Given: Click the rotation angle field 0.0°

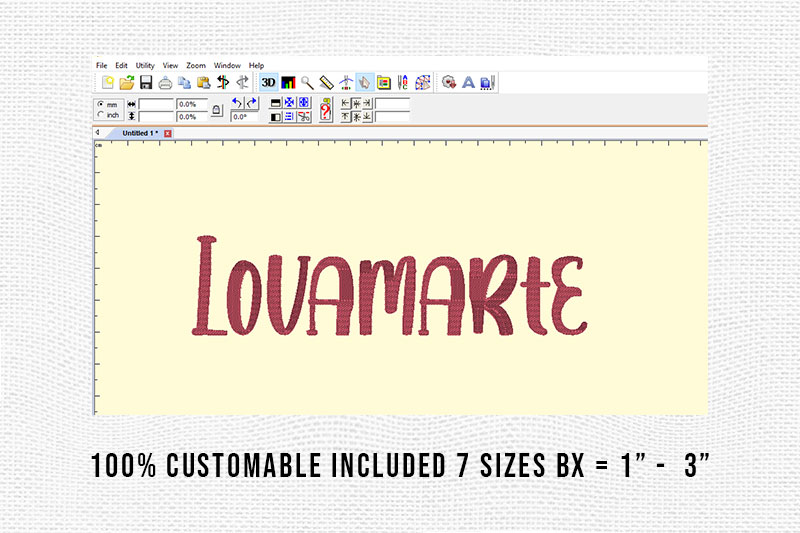Looking at the screenshot, I should (244, 117).
